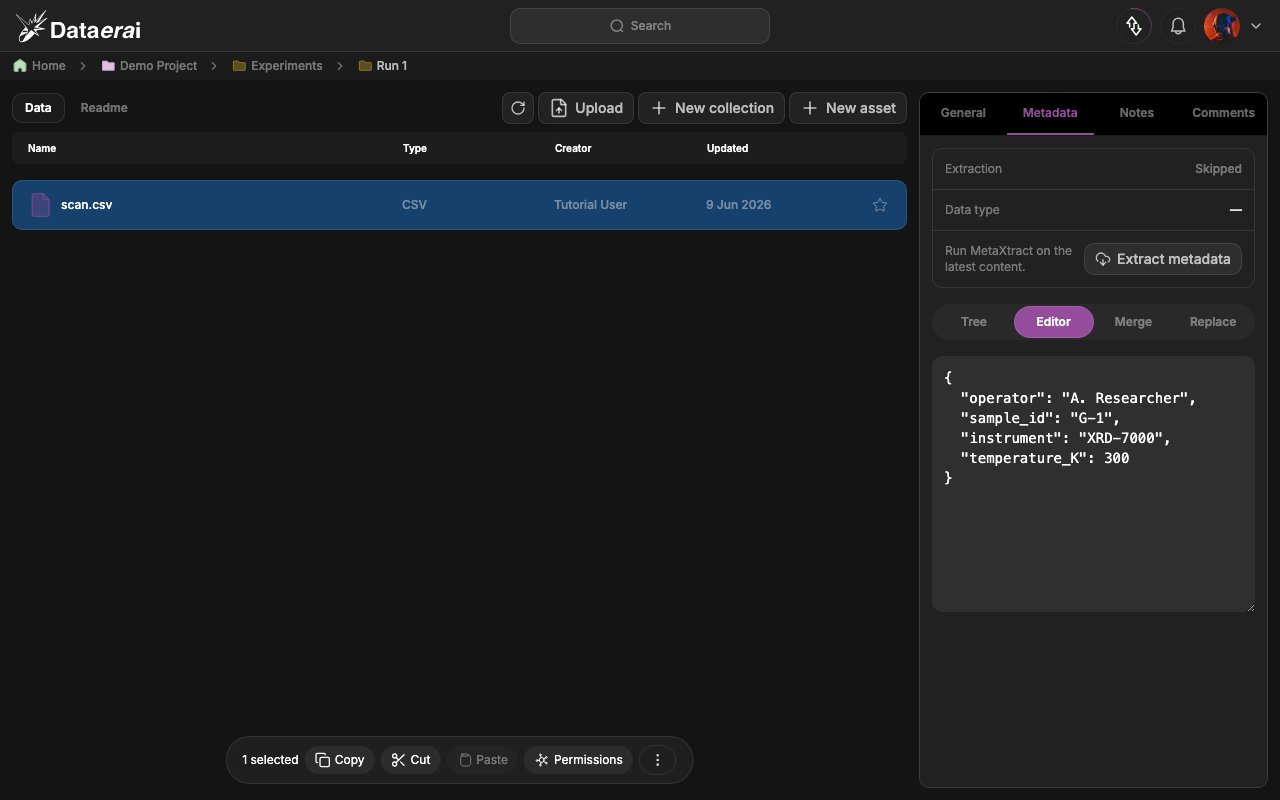Click the Data type row label
1280x800 pixels.
click(x=972, y=210)
